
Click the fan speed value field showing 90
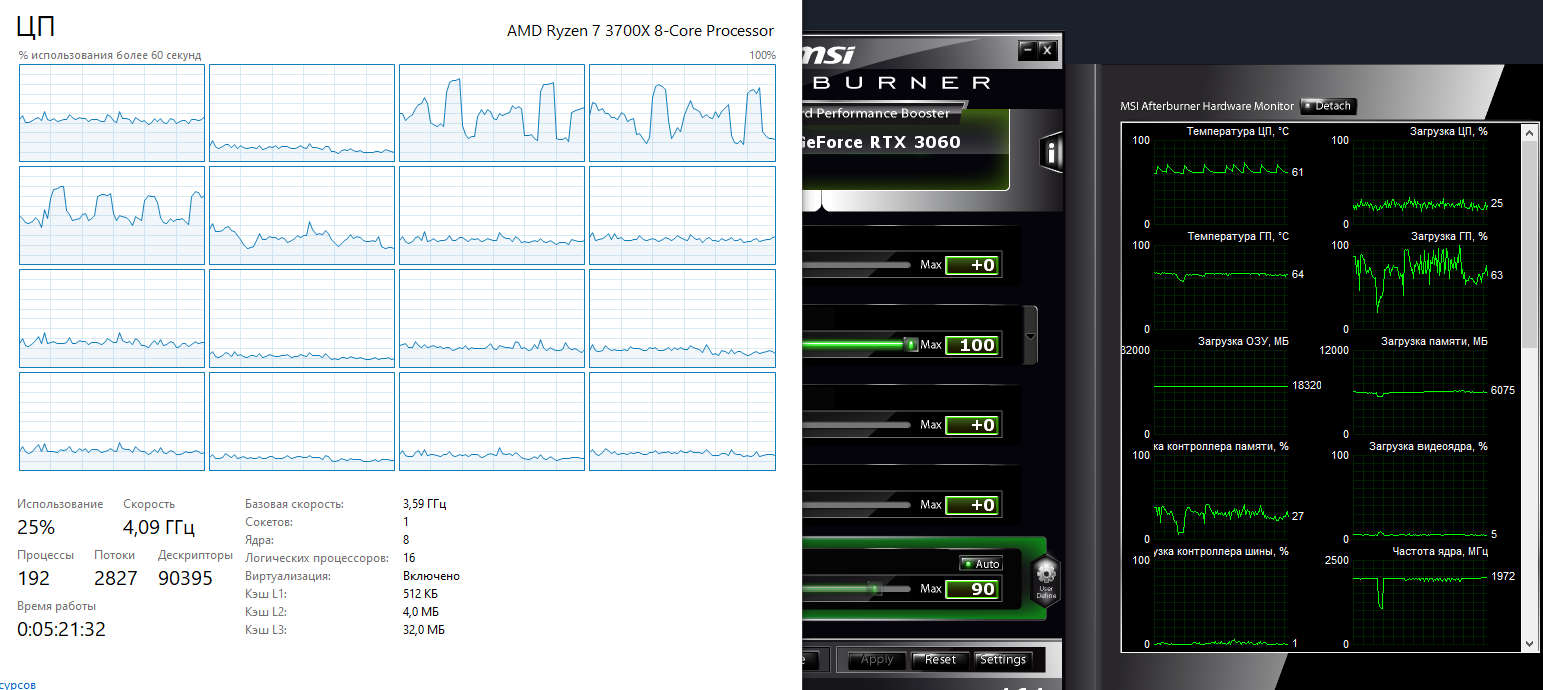(x=972, y=589)
